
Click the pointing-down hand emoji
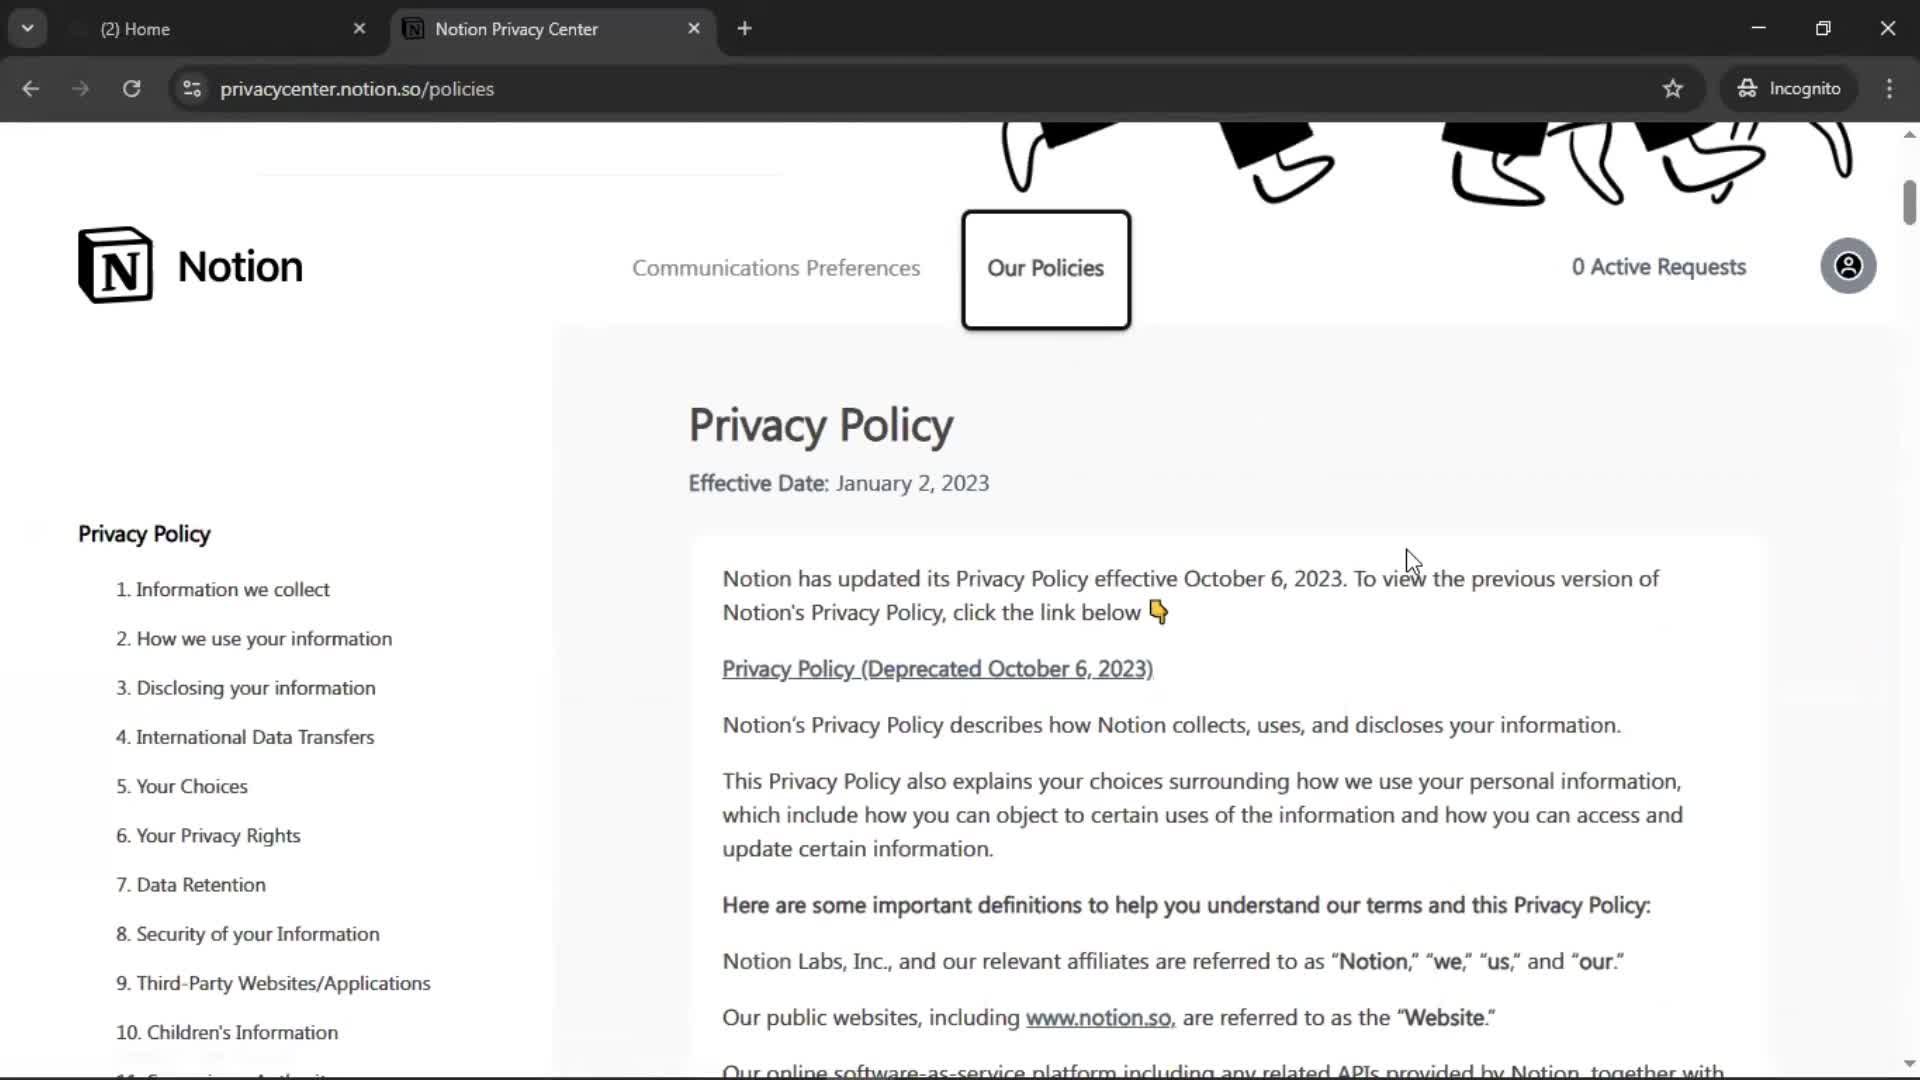(1158, 612)
